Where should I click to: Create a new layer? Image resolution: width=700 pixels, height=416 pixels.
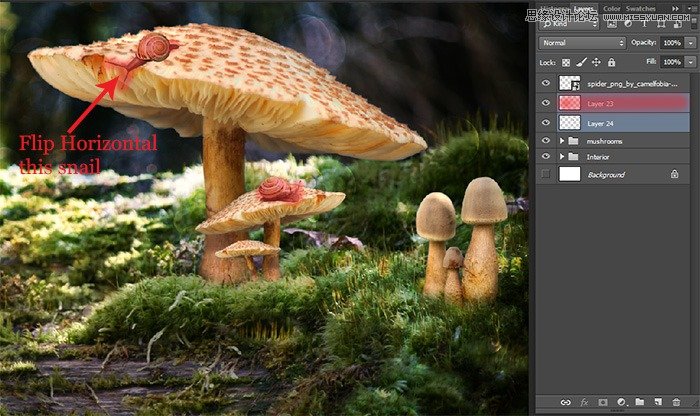click(x=658, y=402)
